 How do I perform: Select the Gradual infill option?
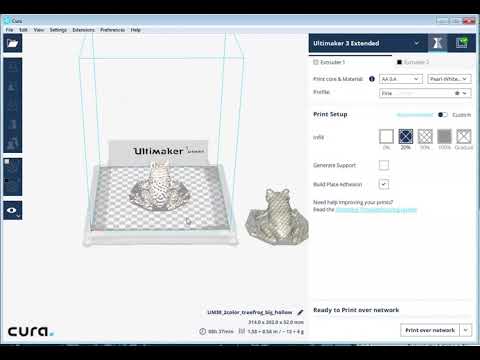coord(464,136)
